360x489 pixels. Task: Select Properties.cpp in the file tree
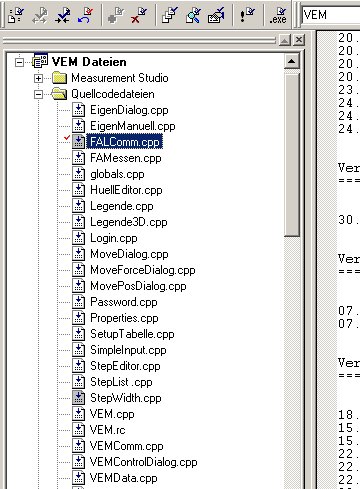tap(124, 318)
